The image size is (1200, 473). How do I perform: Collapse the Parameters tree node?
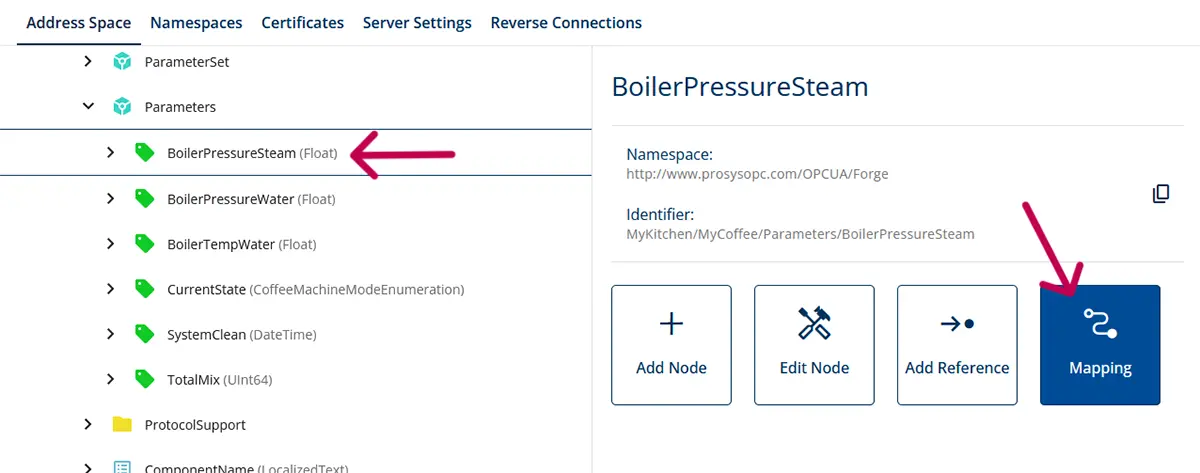(88, 106)
